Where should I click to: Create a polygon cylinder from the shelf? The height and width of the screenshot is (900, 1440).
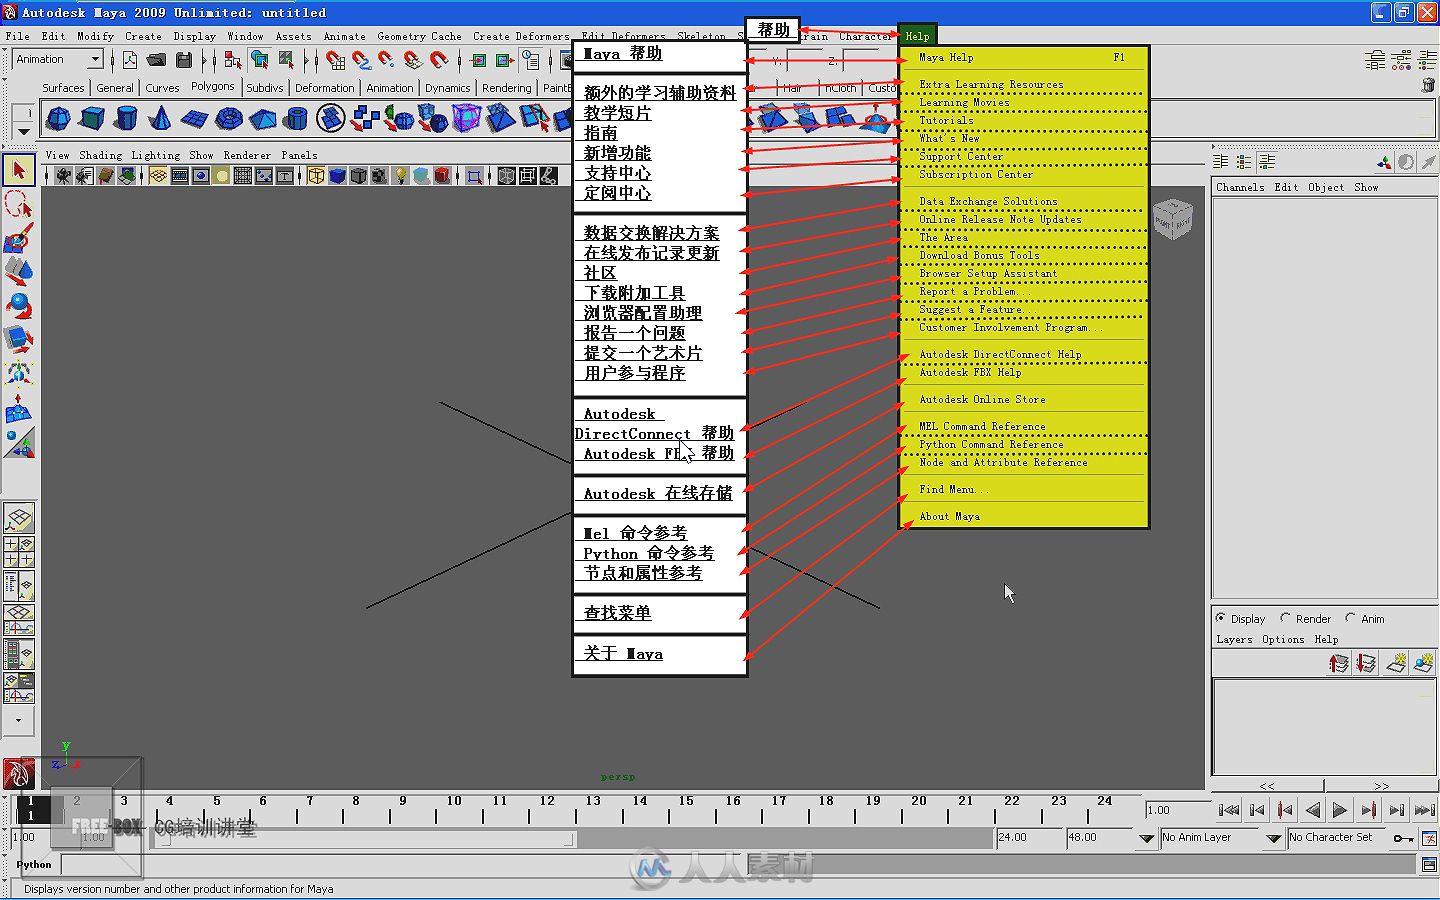[125, 120]
